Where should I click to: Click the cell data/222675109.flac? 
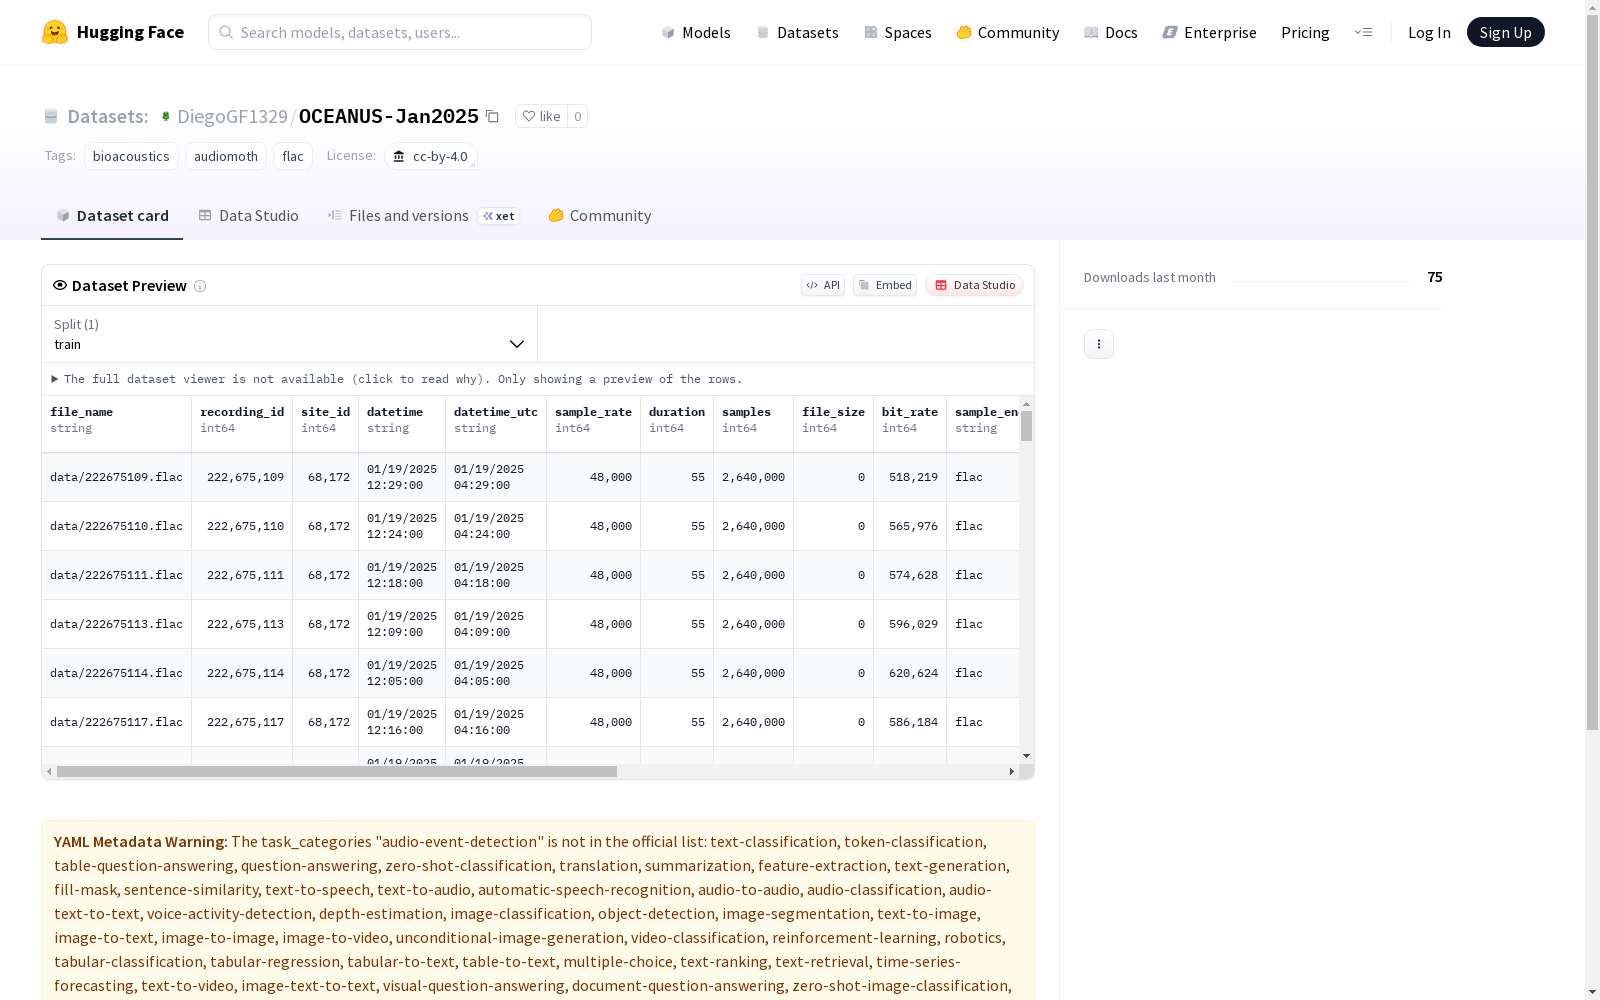[117, 477]
